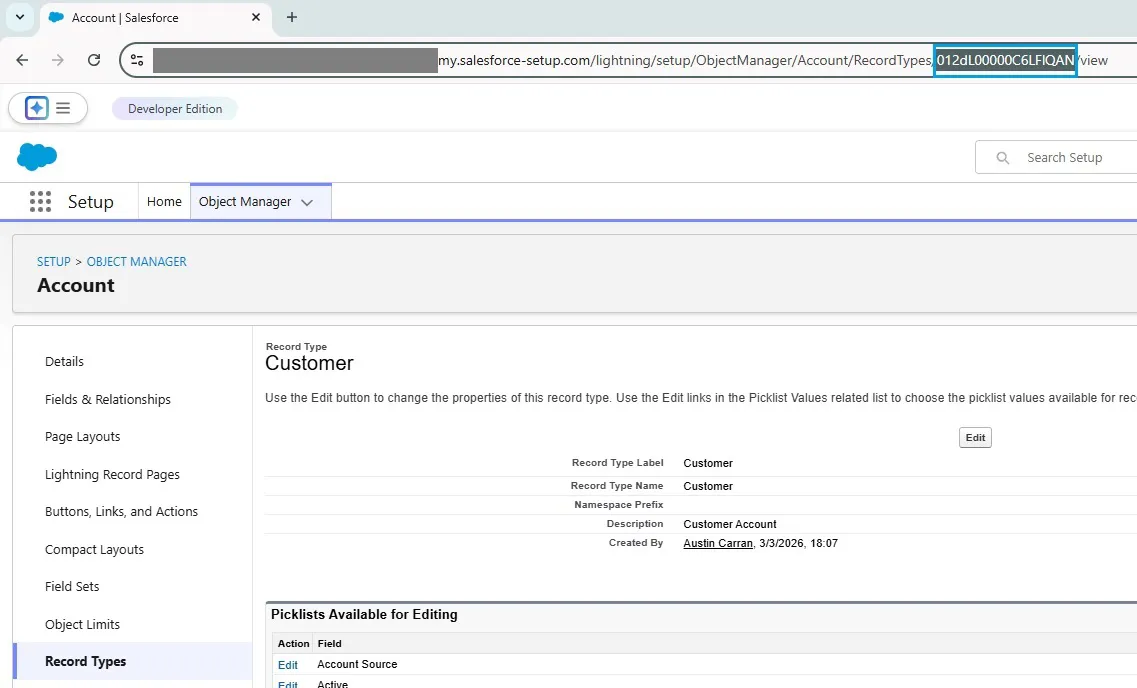Switch to the Home tab

(x=164, y=202)
